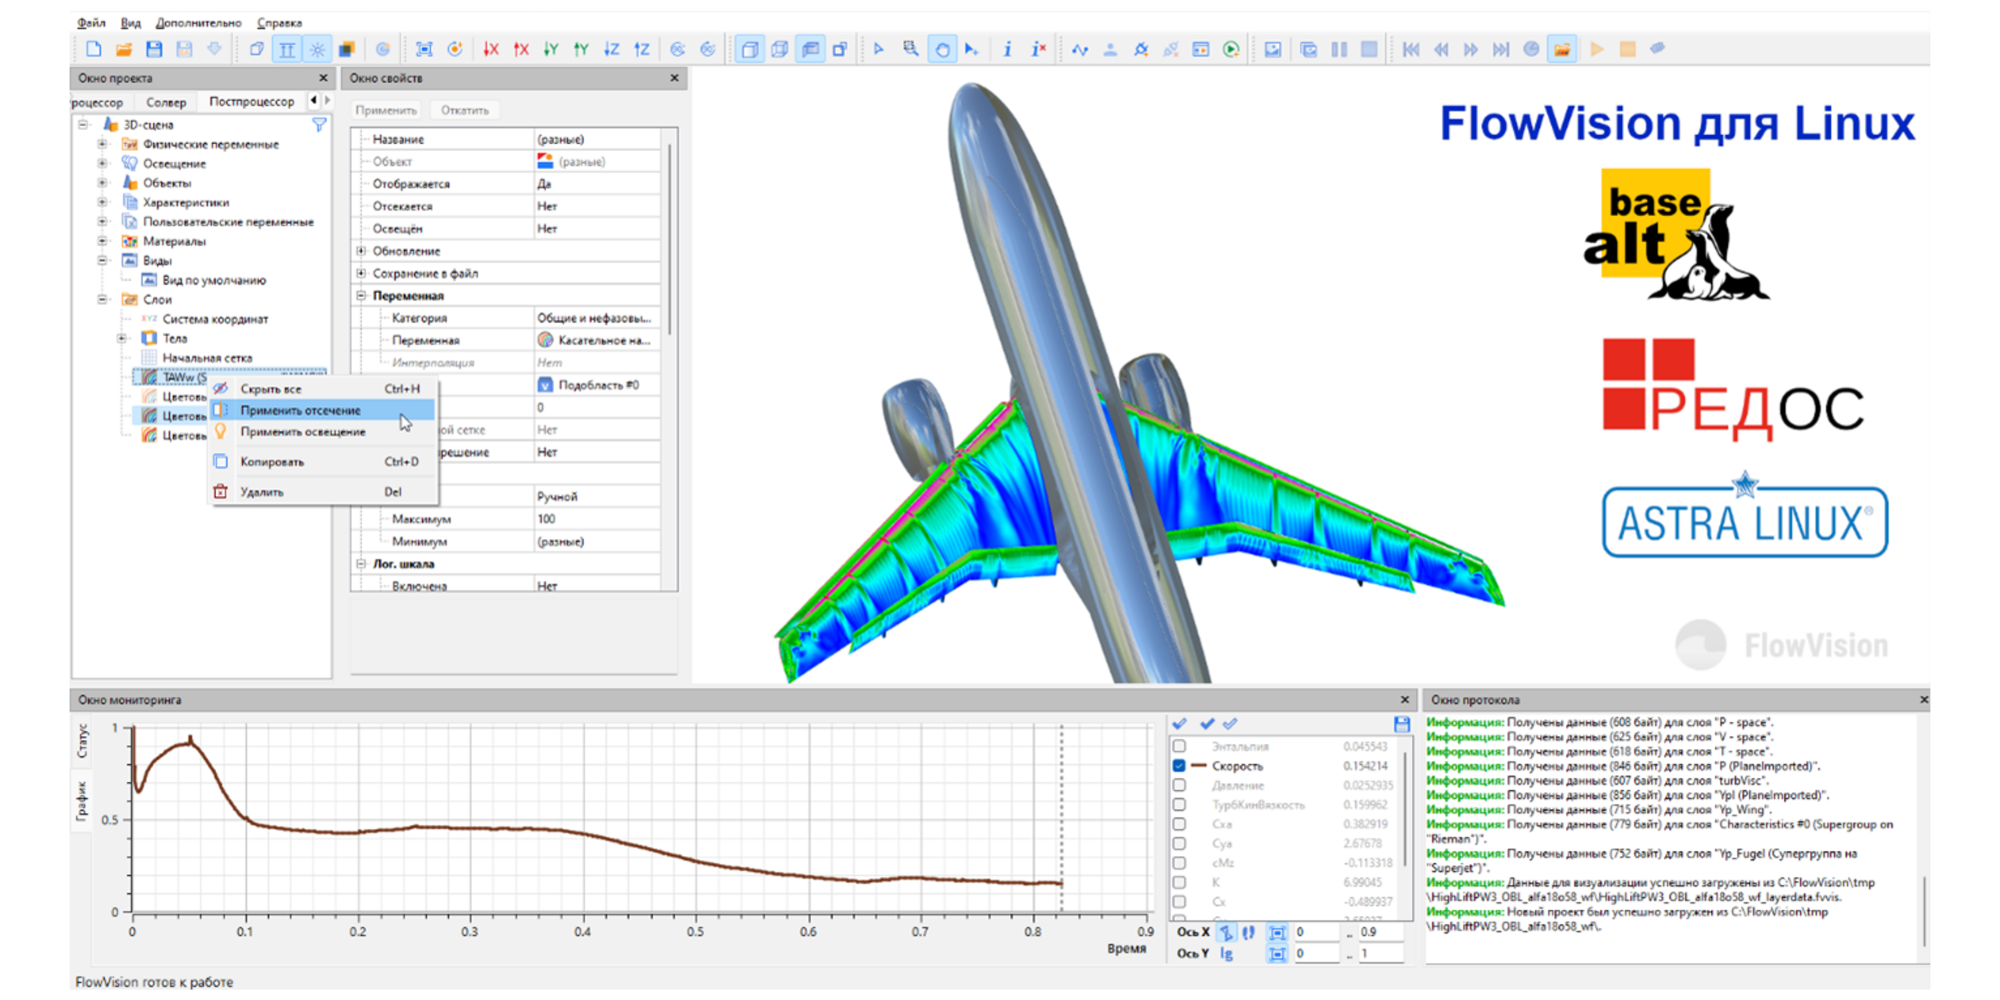Open the Дополнительно menu
Image resolution: width=2000 pixels, height=1000 pixels.
pos(198,22)
